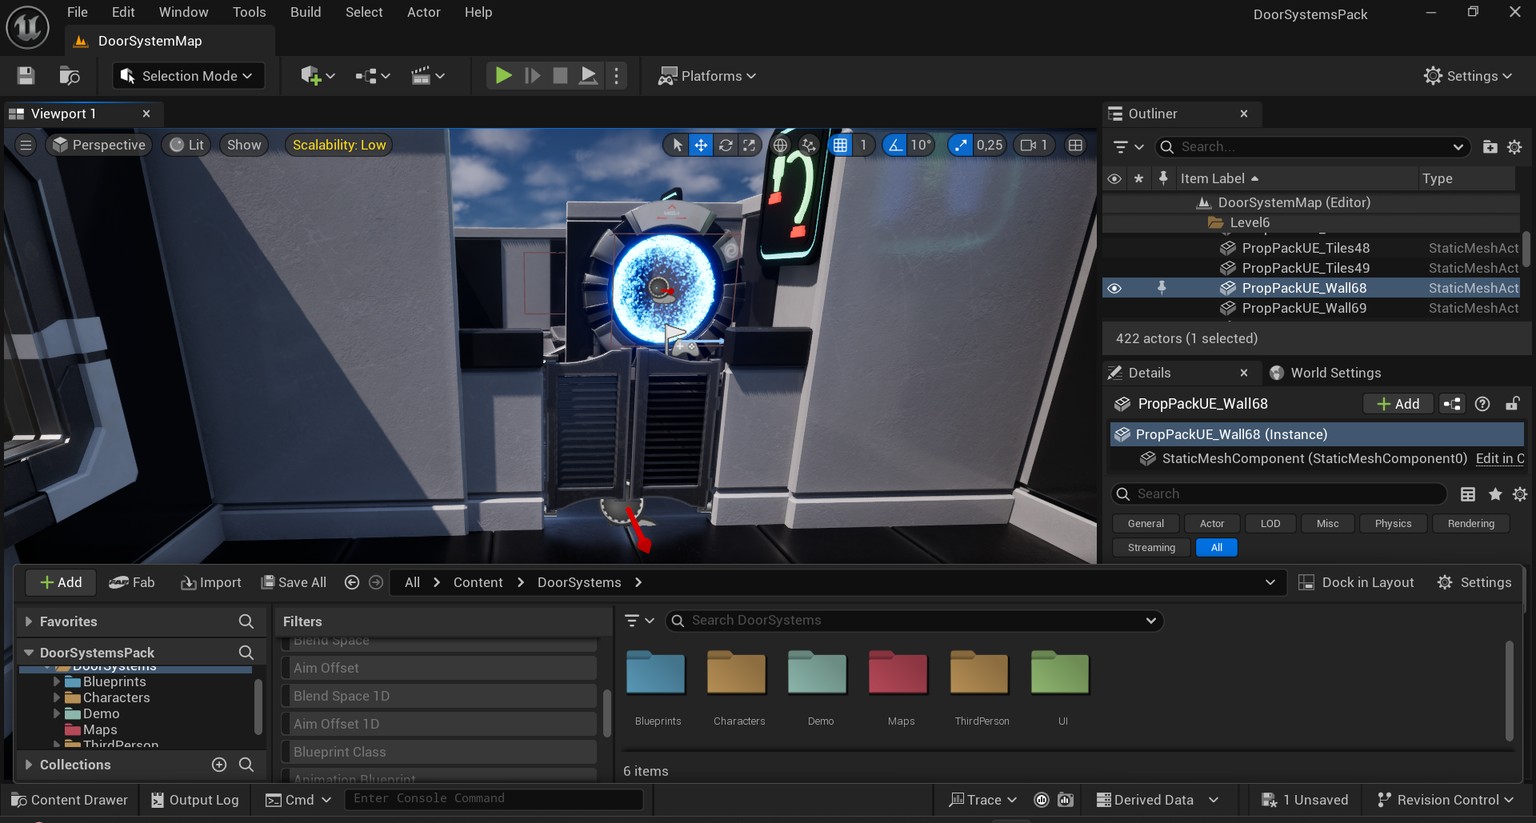
Task: Open Details view options gear icon
Action: point(1520,494)
